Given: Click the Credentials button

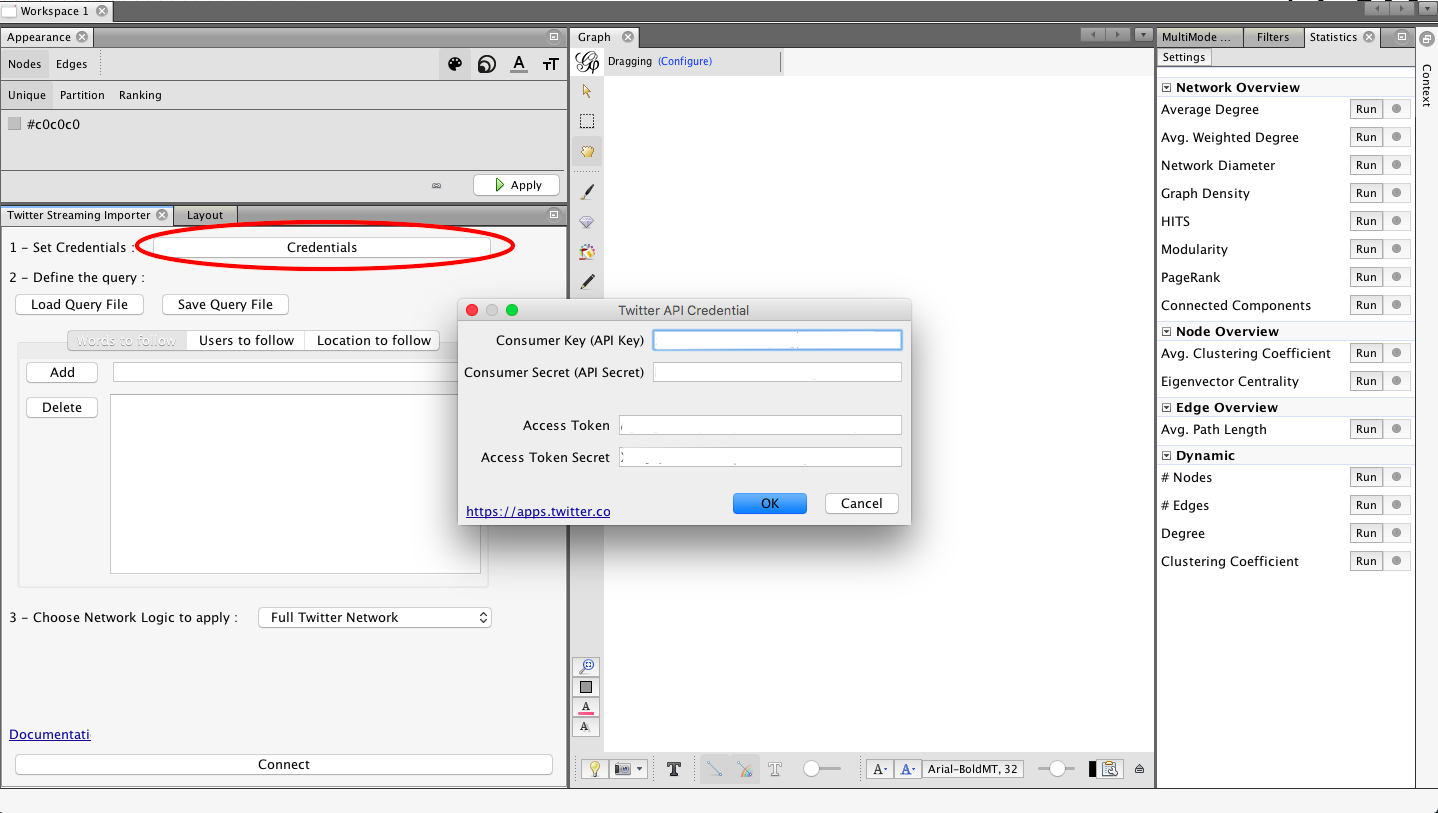Looking at the screenshot, I should coord(322,247).
